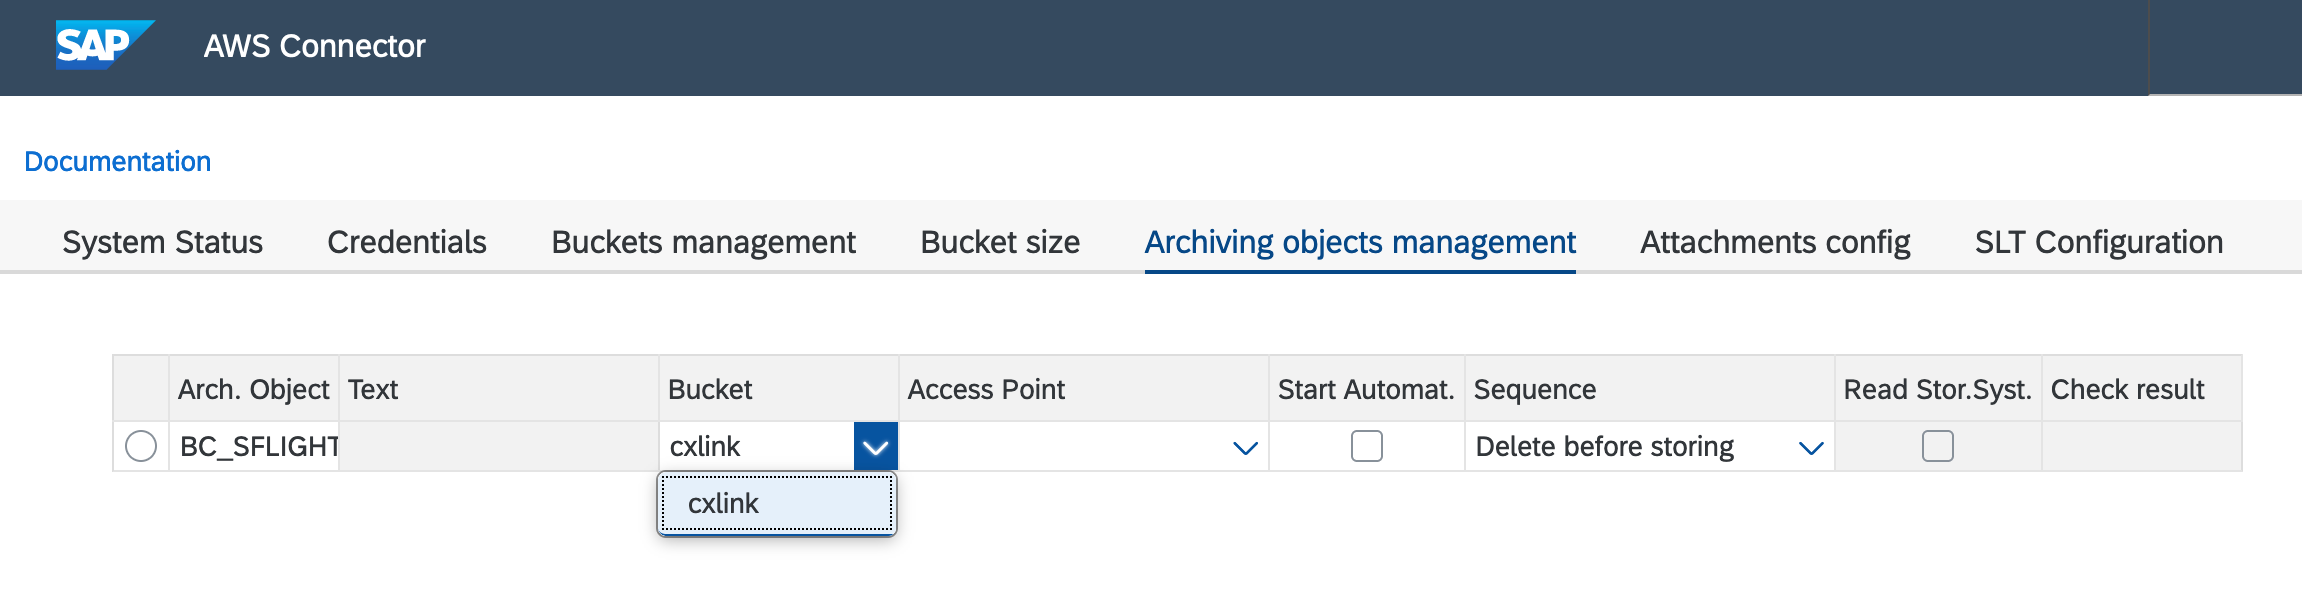The width and height of the screenshot is (2302, 604).
Task: Click the Text field for BC_SFLIGHT
Action: (500, 447)
